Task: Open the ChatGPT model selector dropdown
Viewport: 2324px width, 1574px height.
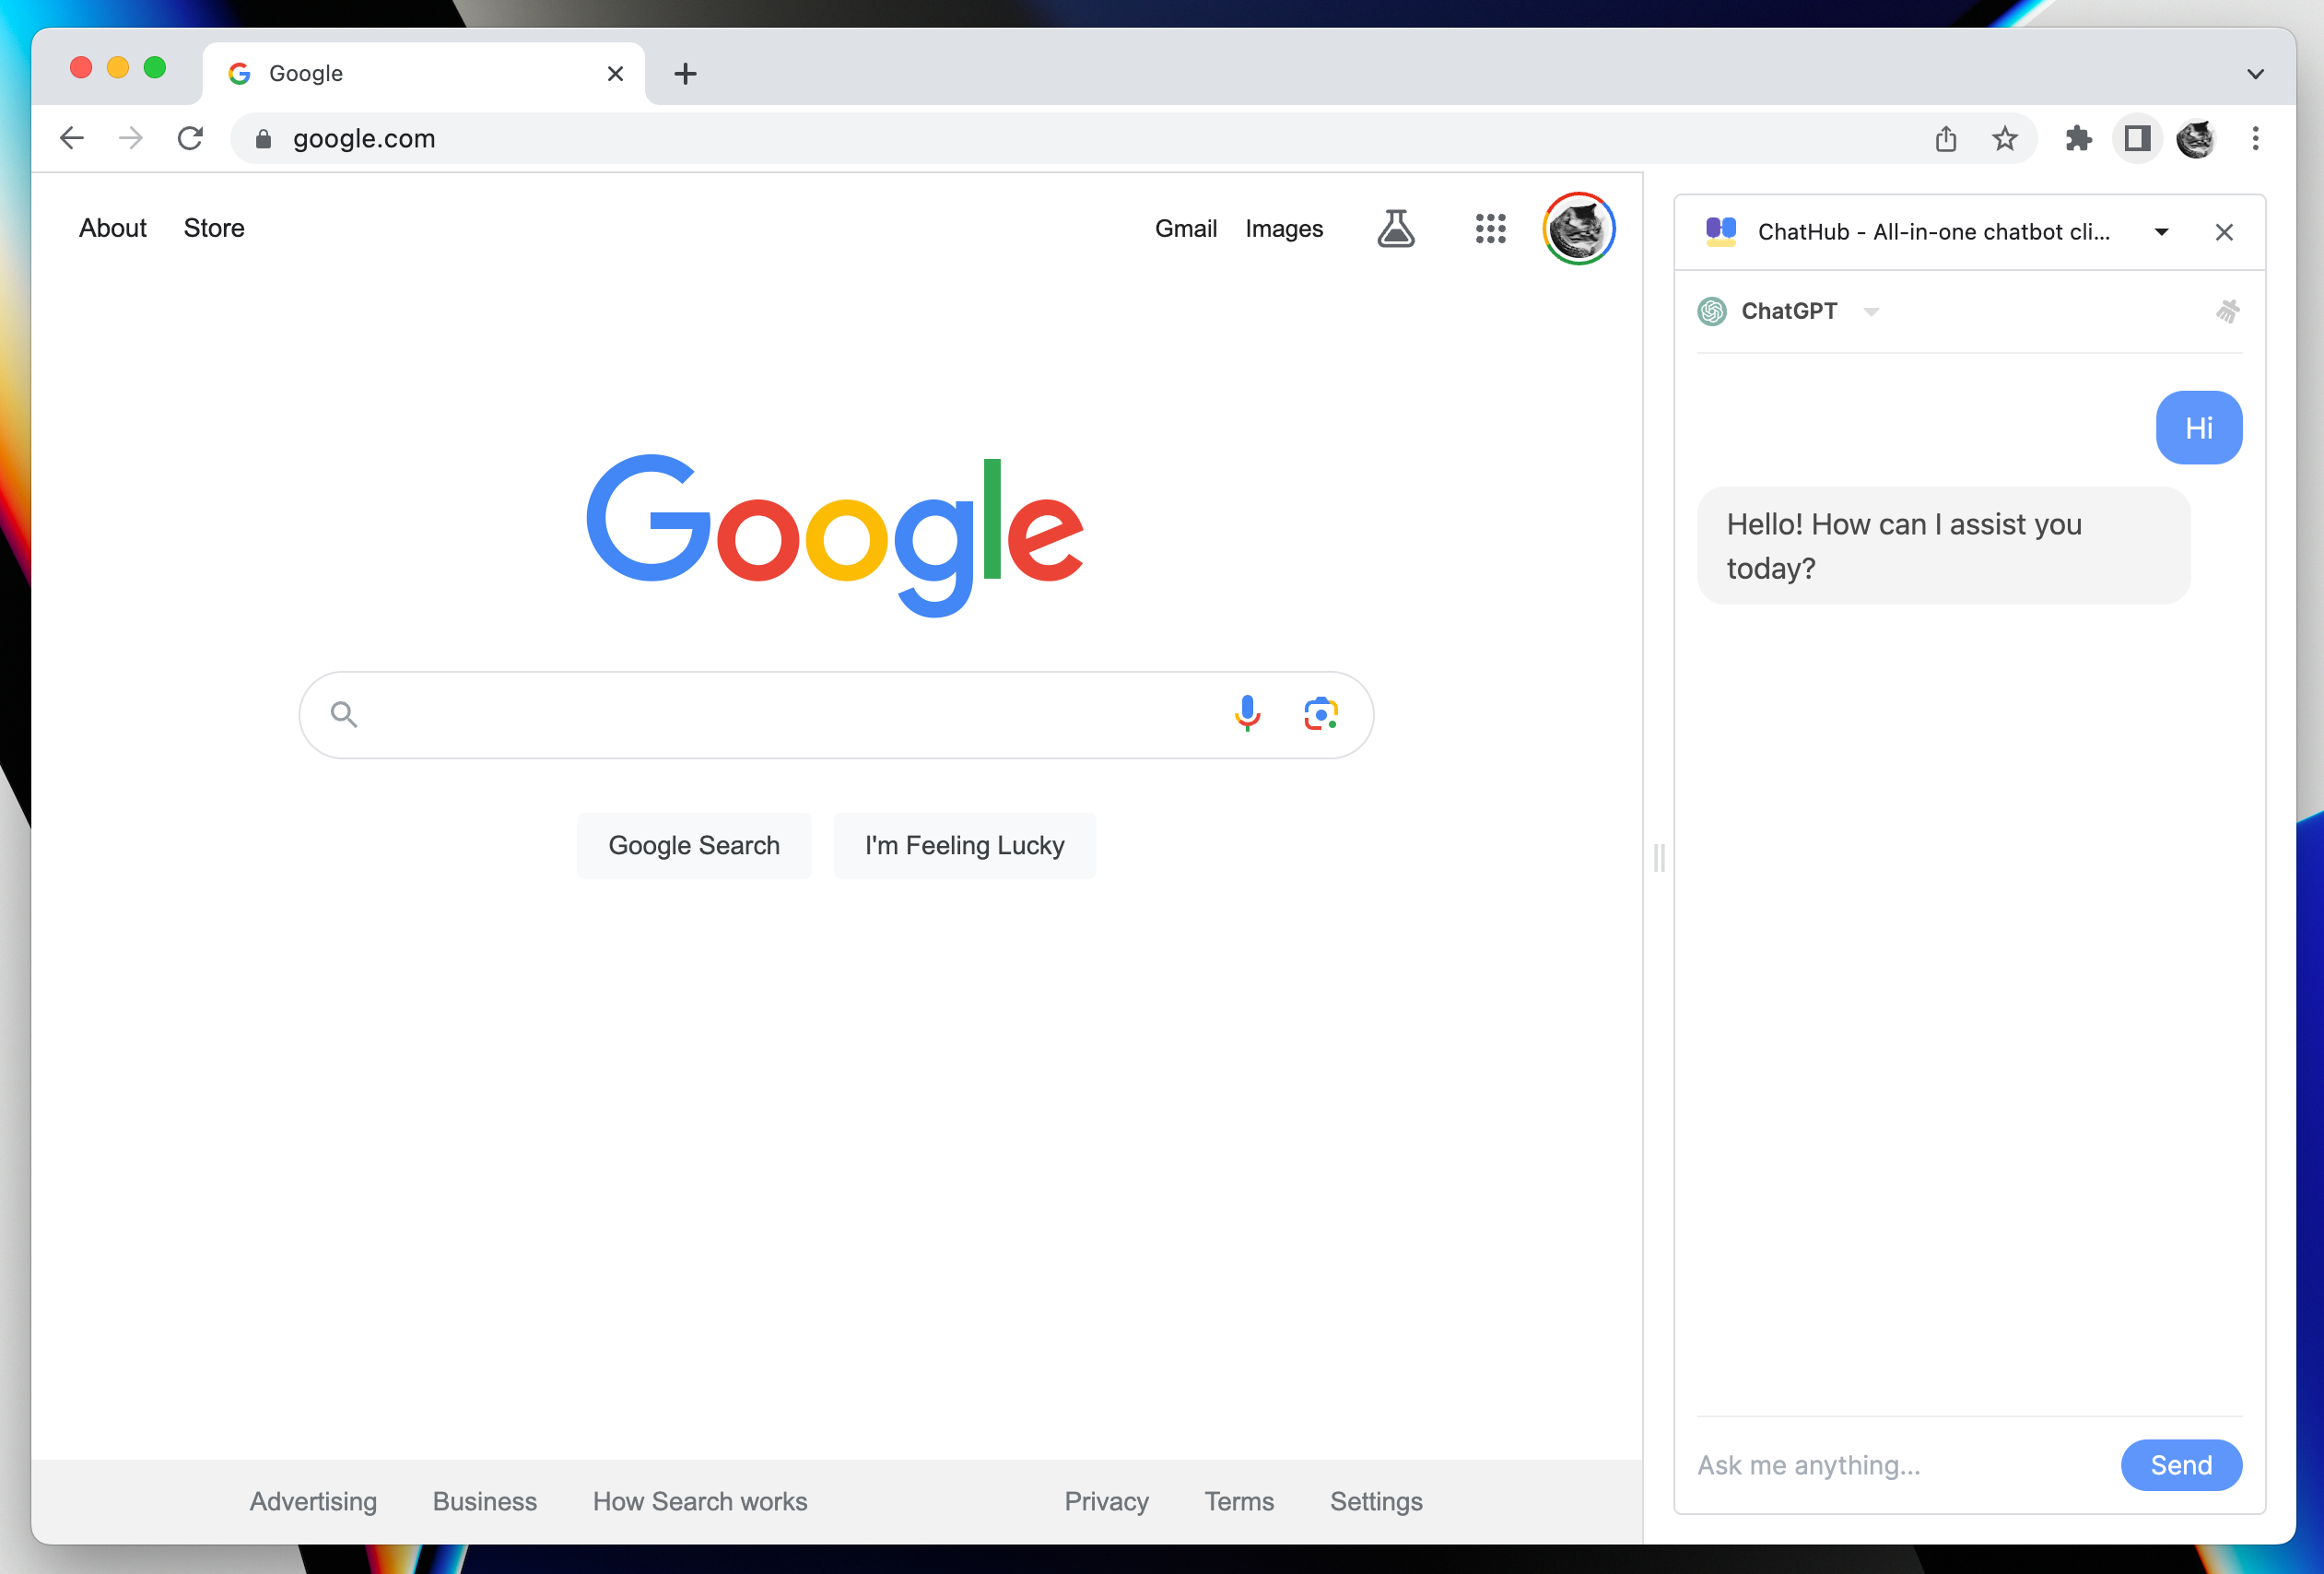Action: pyautogui.click(x=1871, y=311)
